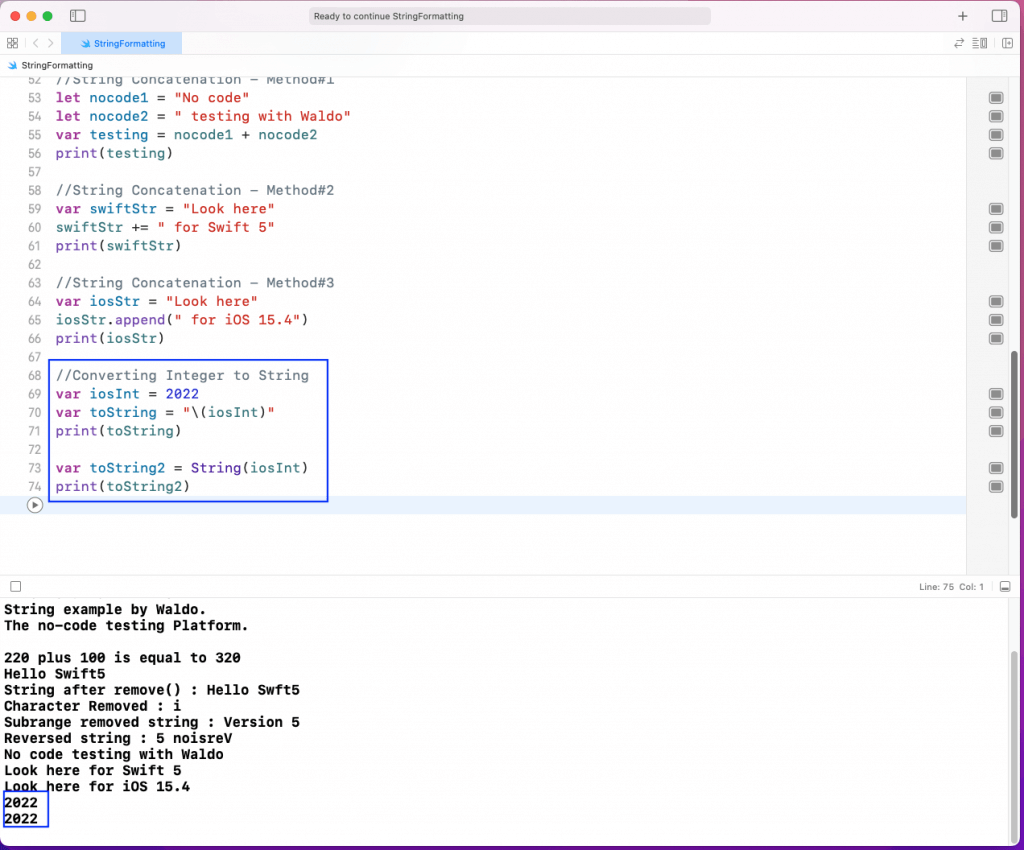Click the code review arrows icon

click(960, 43)
